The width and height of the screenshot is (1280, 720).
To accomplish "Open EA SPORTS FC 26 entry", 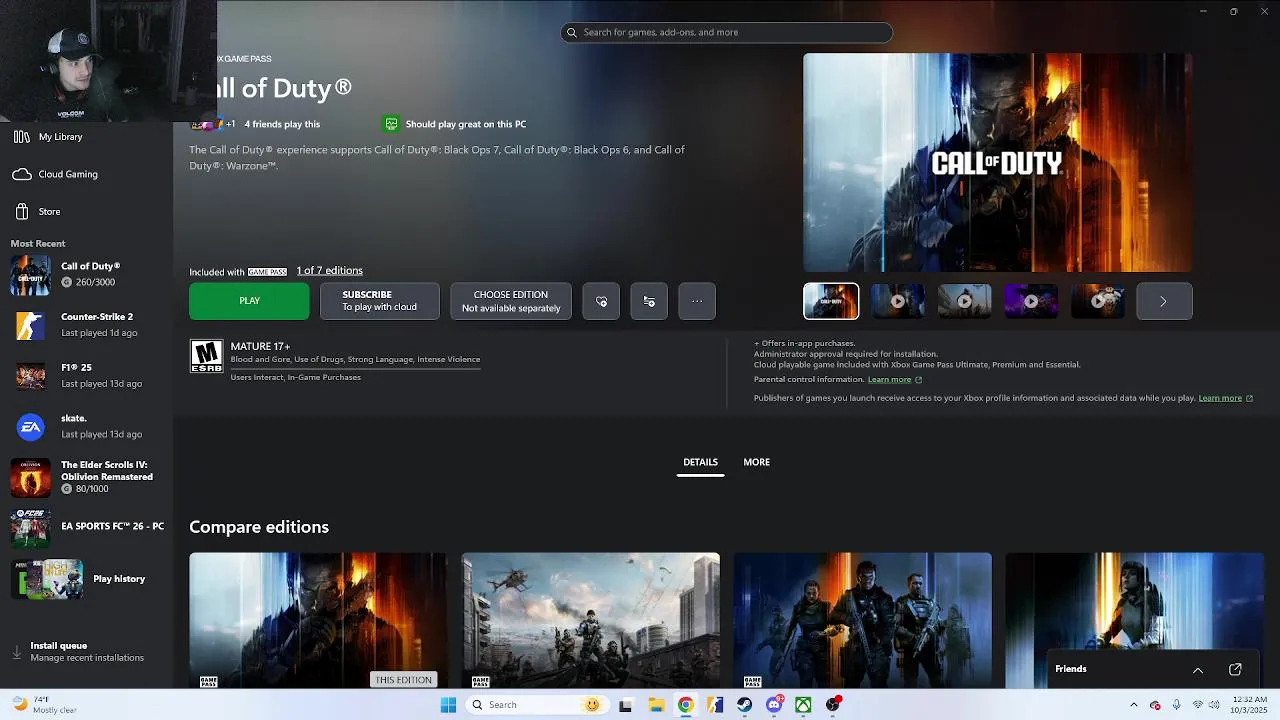I will tap(85, 527).
